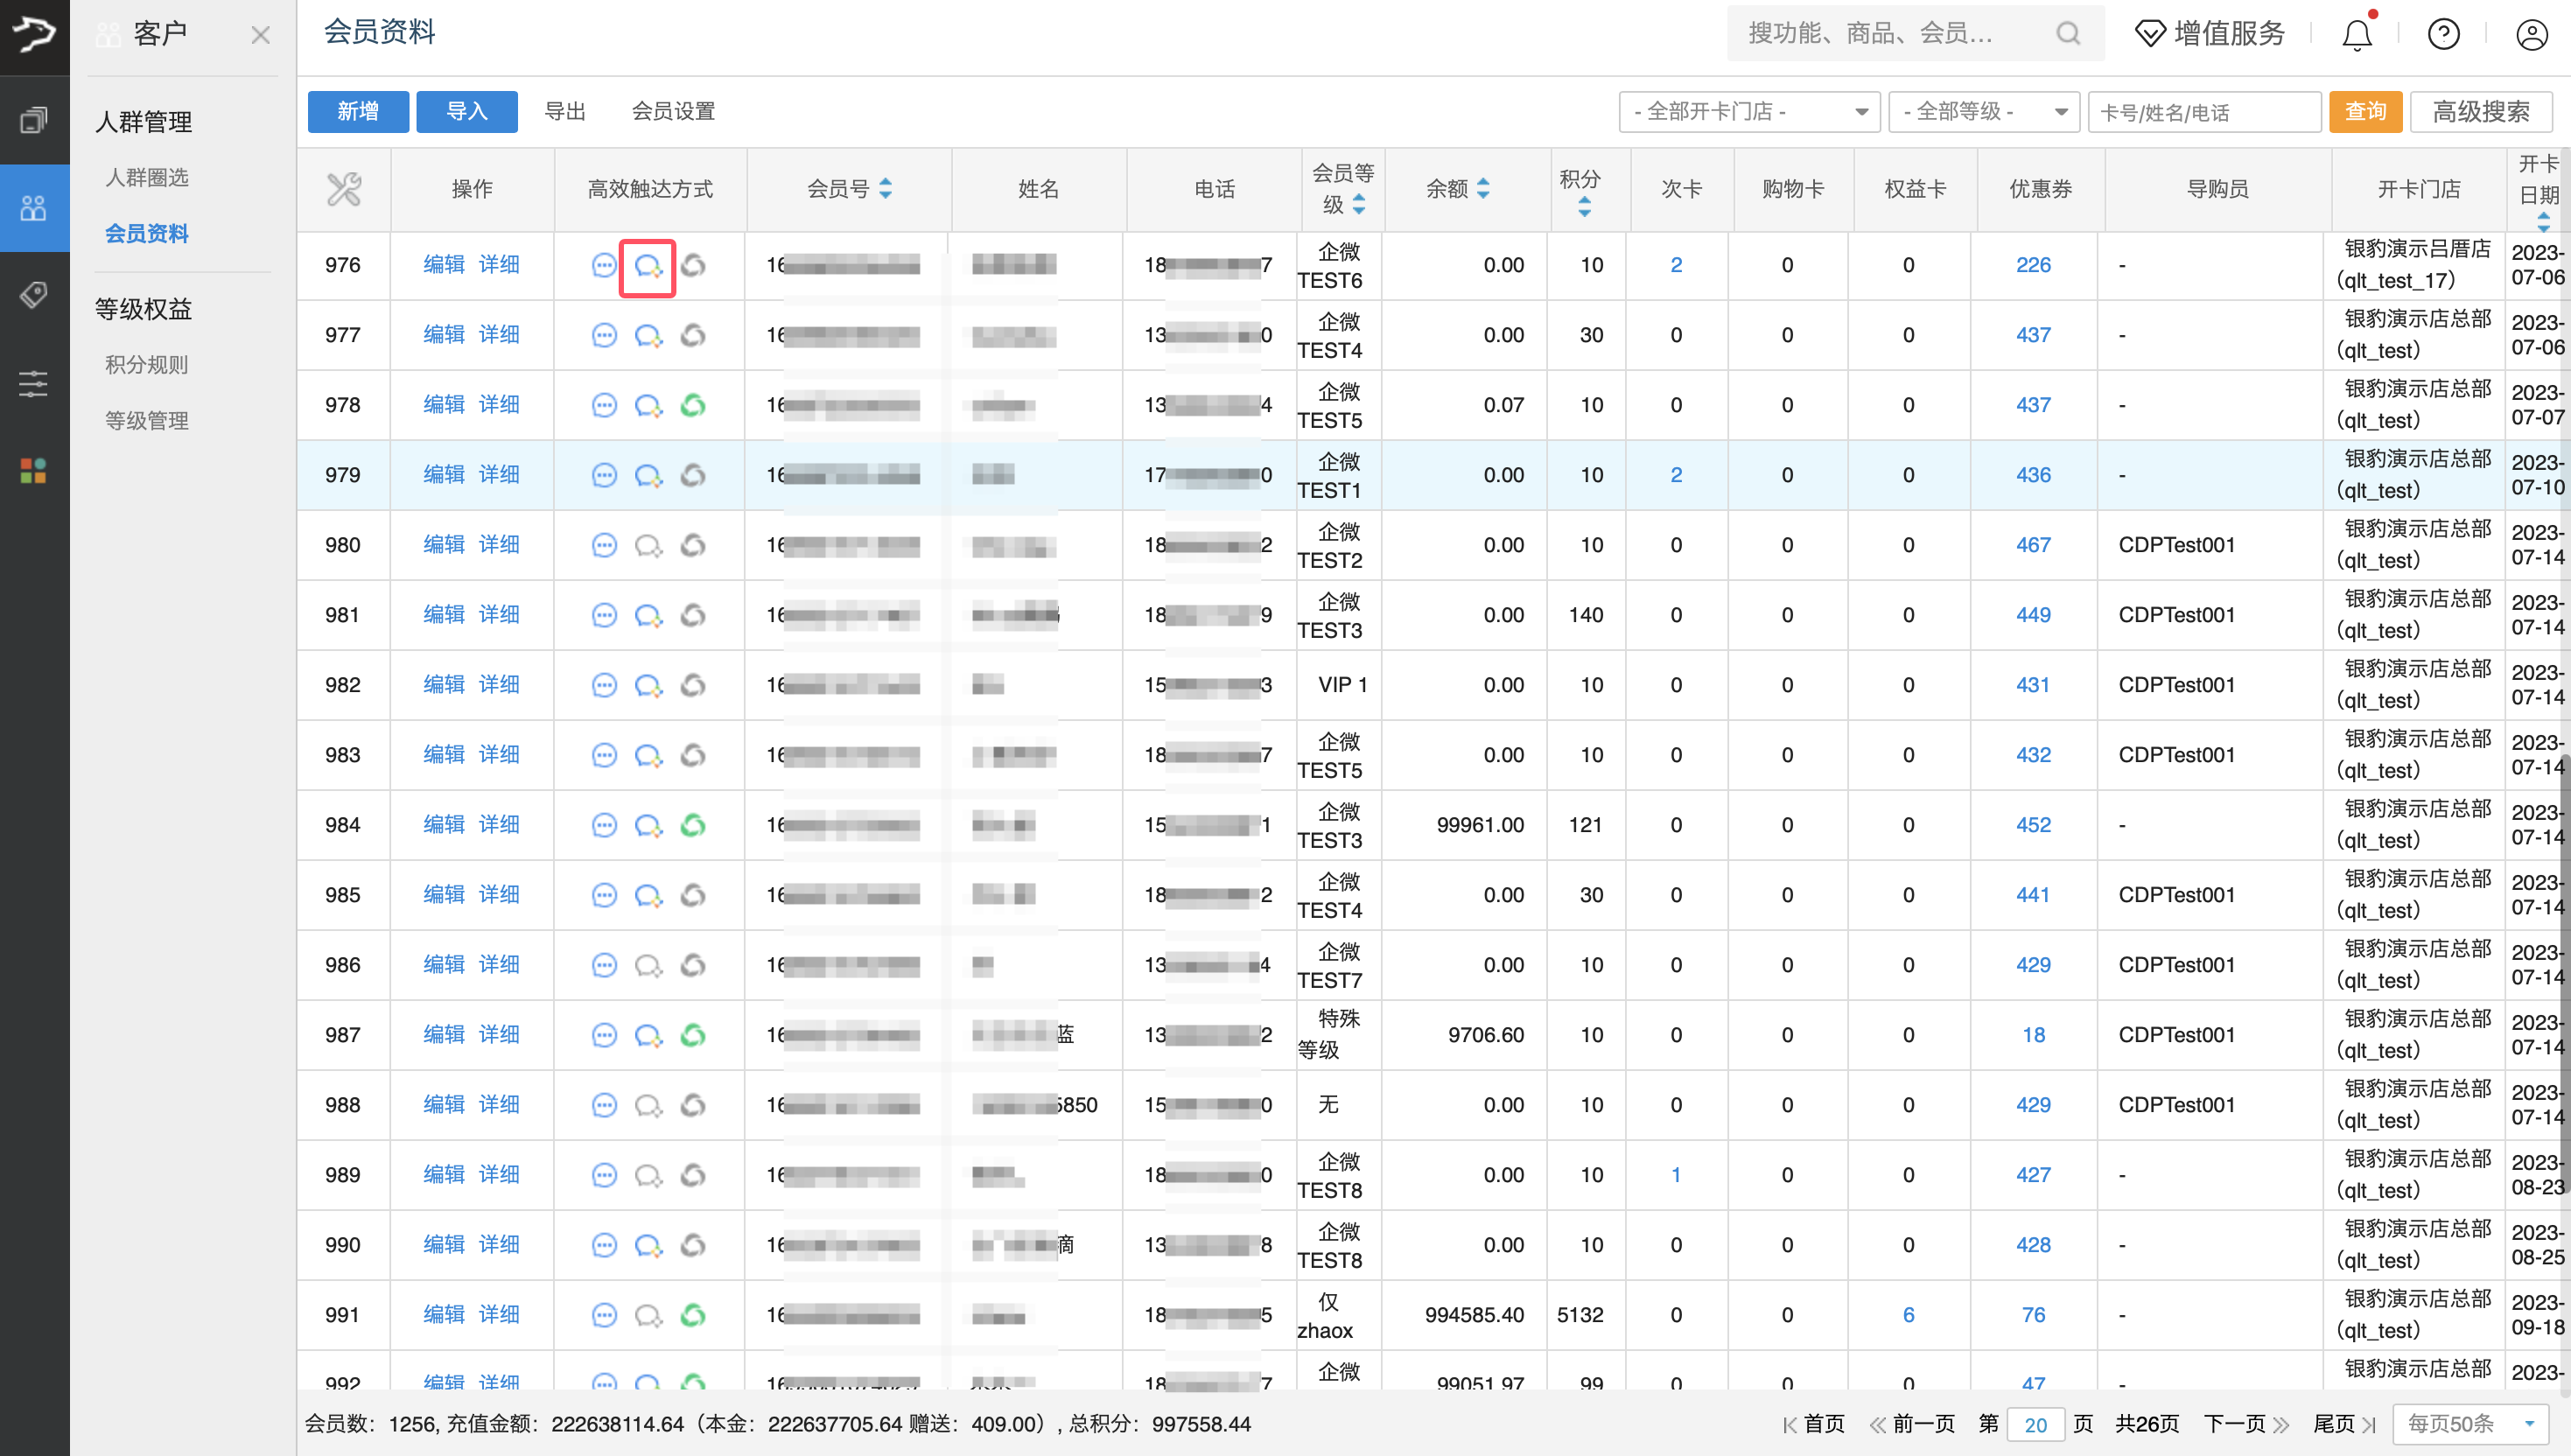Viewport: 2571px width, 1456px height.
Task: Click the SMS message icon for row 979
Action: 604,475
